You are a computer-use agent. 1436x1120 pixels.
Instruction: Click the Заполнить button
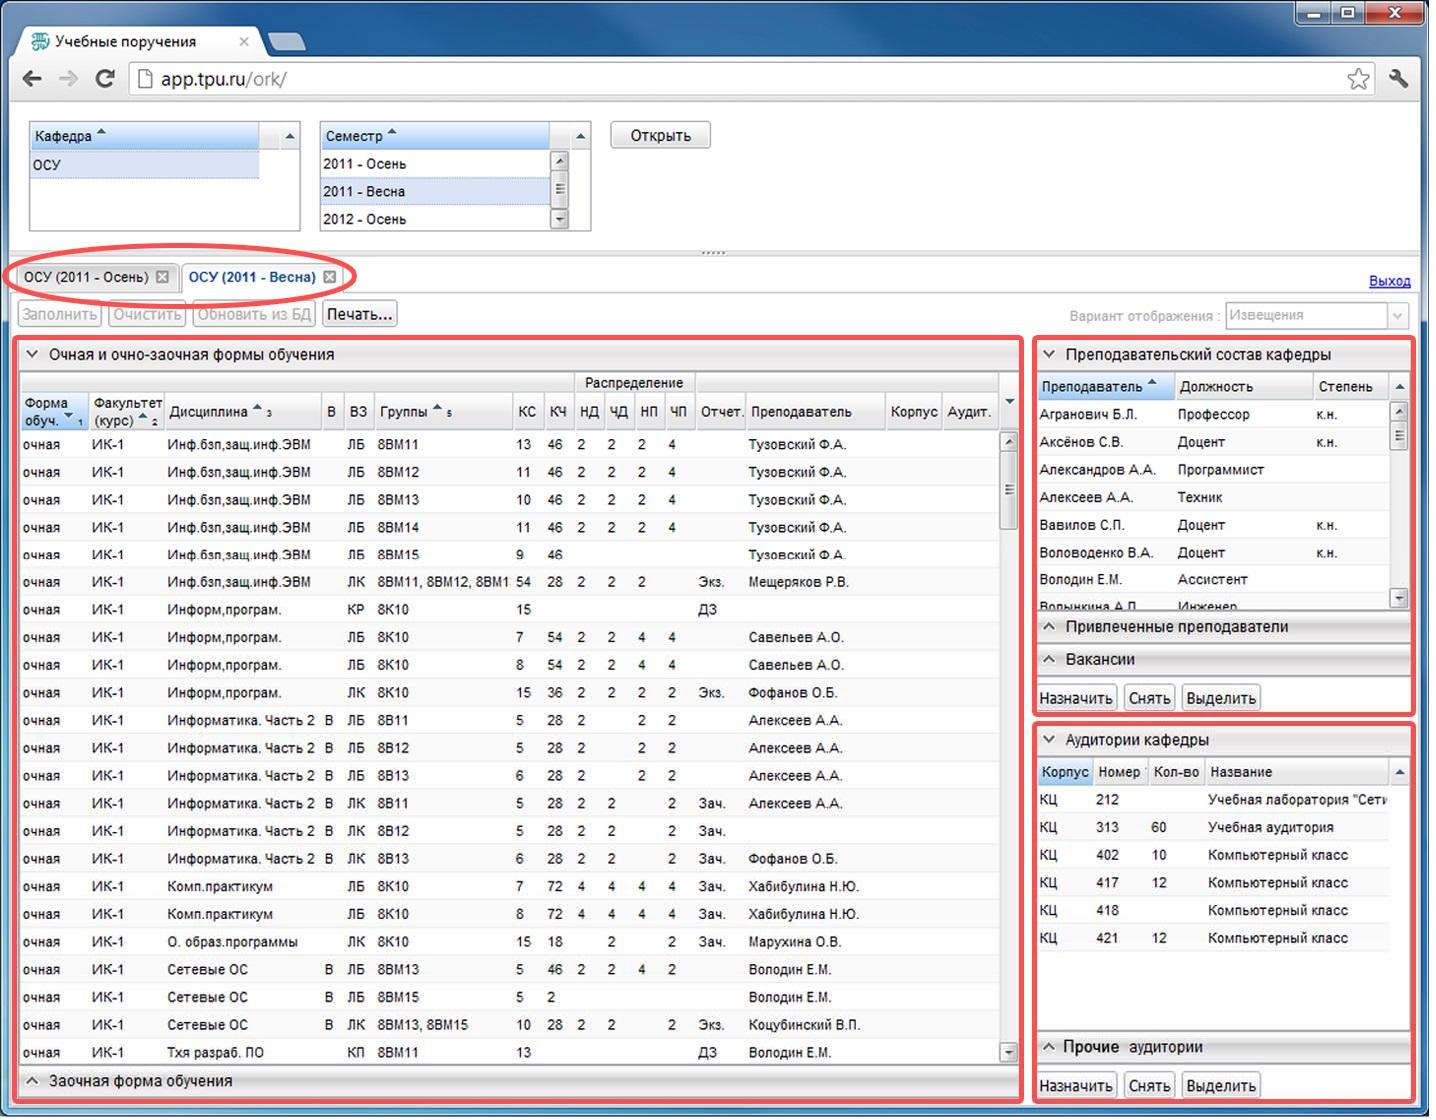[60, 314]
